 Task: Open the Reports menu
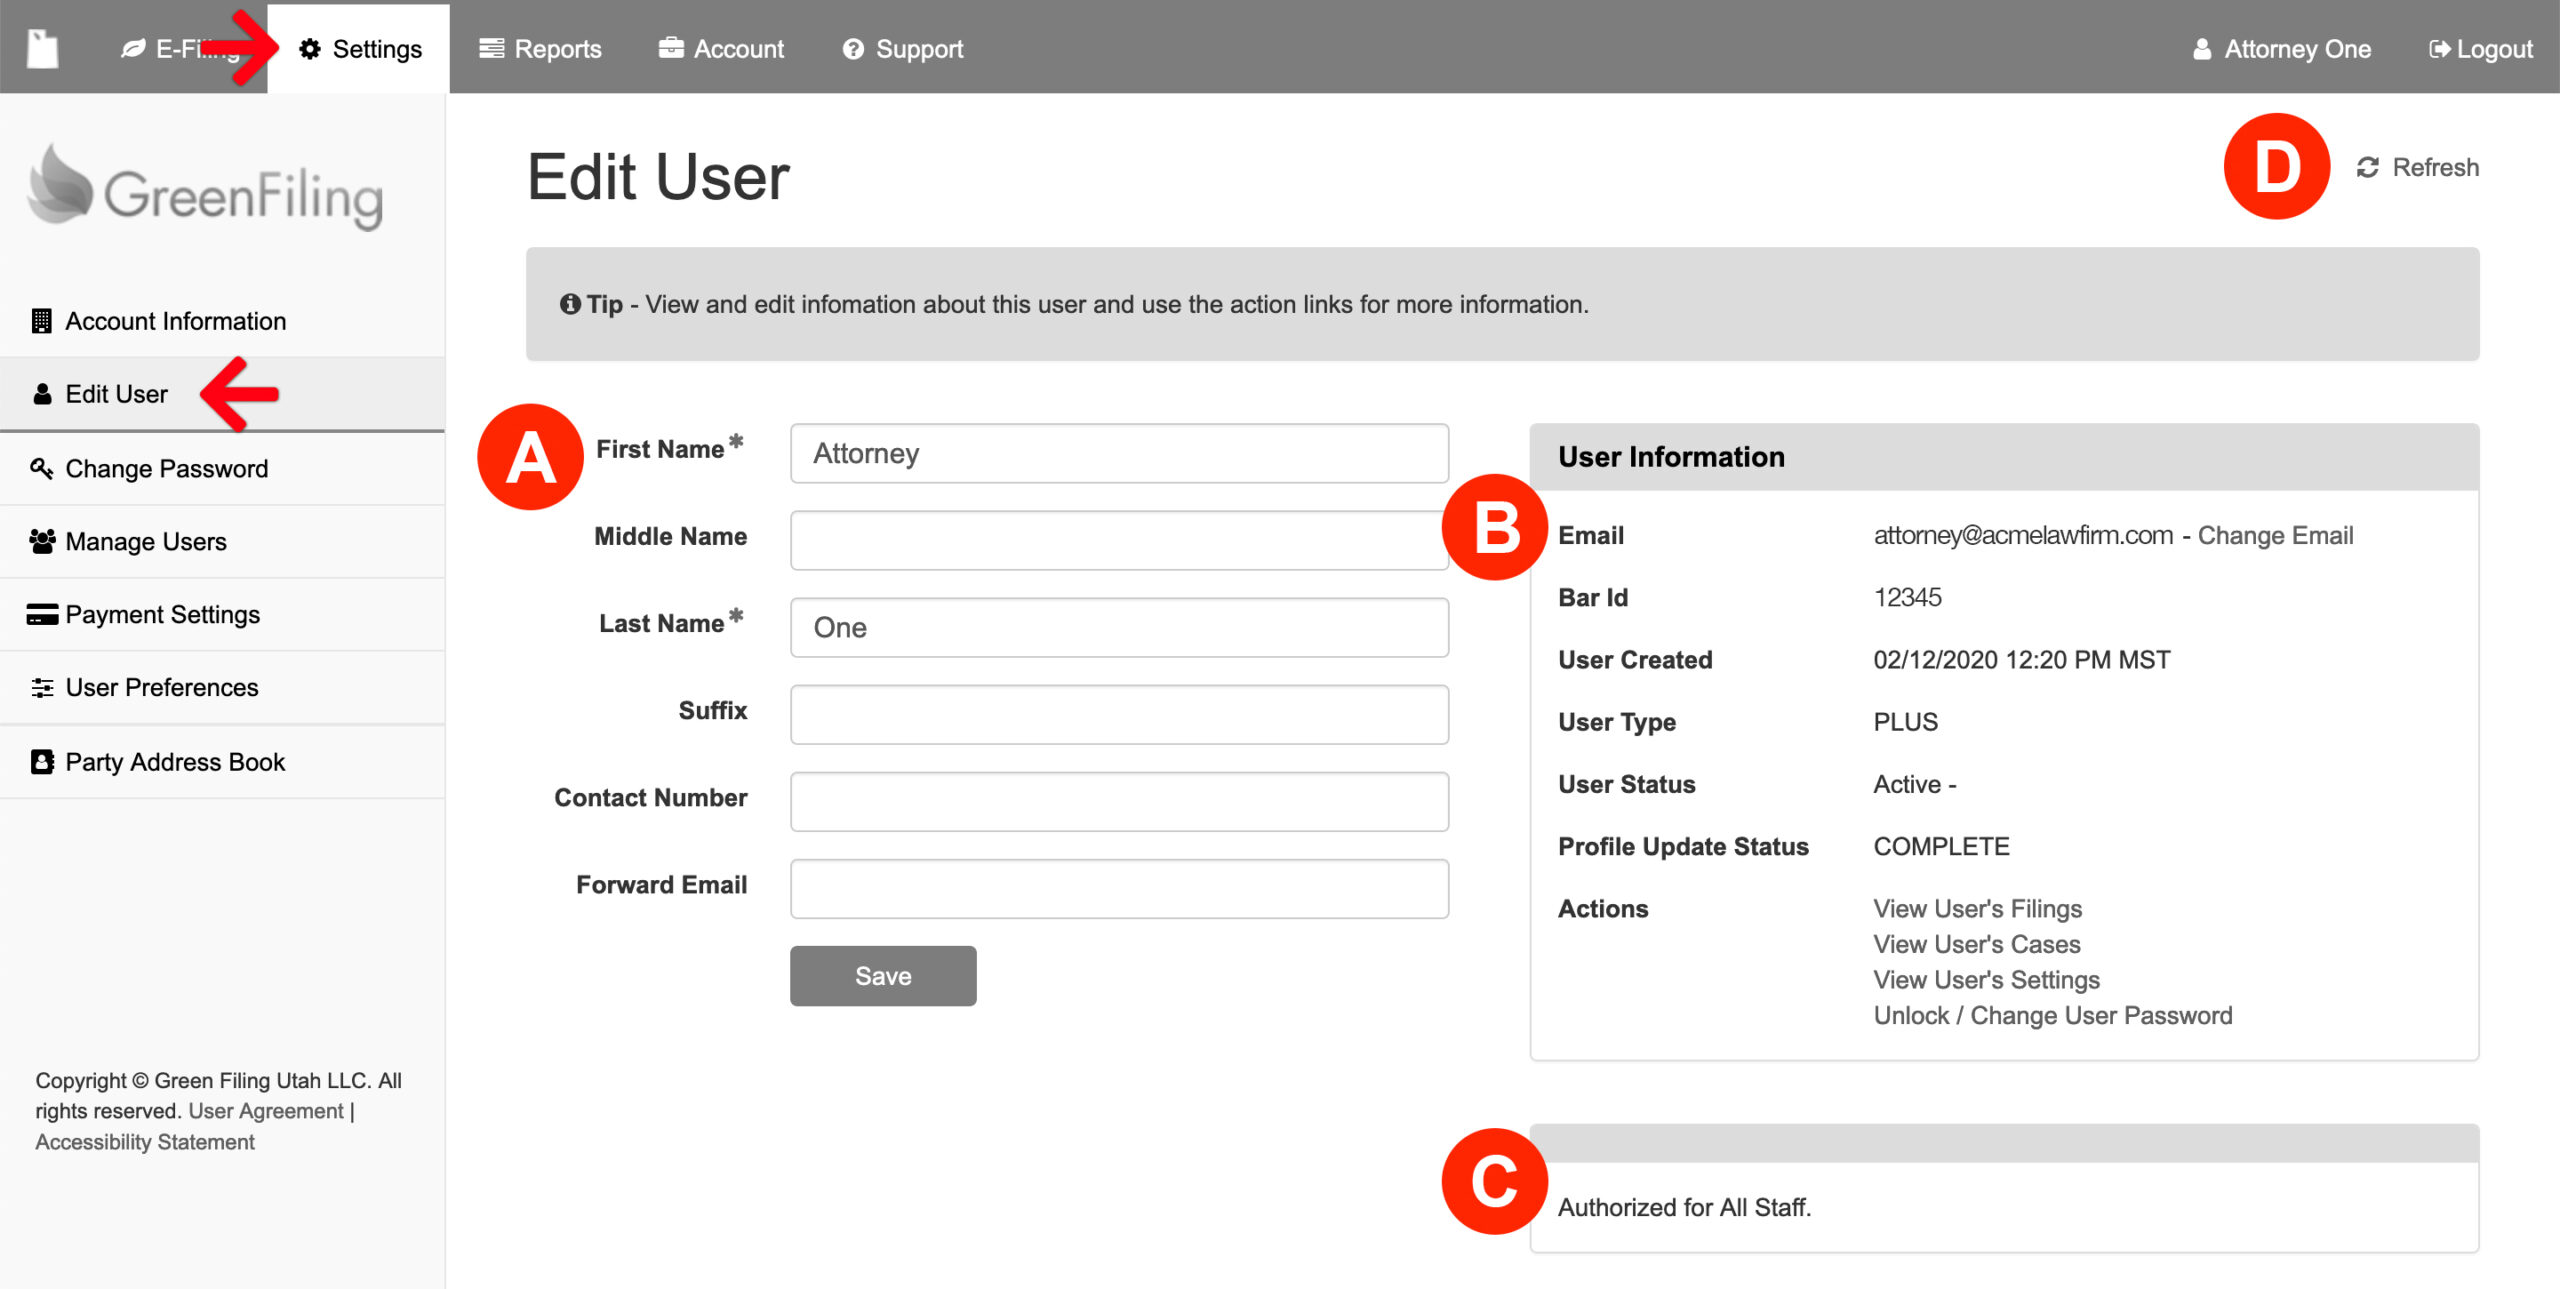(x=540, y=49)
